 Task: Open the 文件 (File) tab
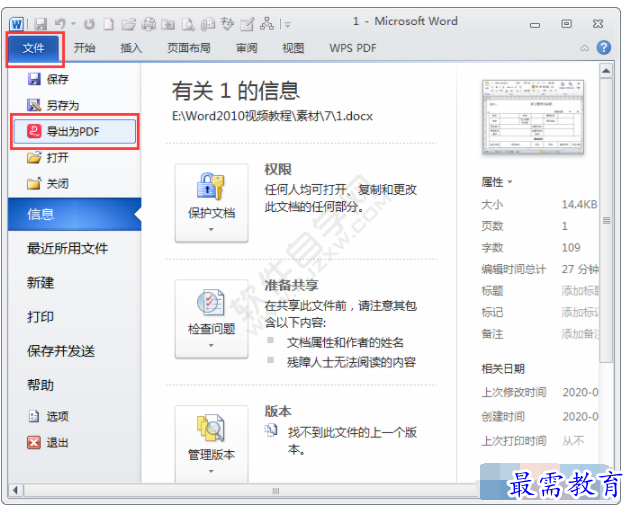33,48
